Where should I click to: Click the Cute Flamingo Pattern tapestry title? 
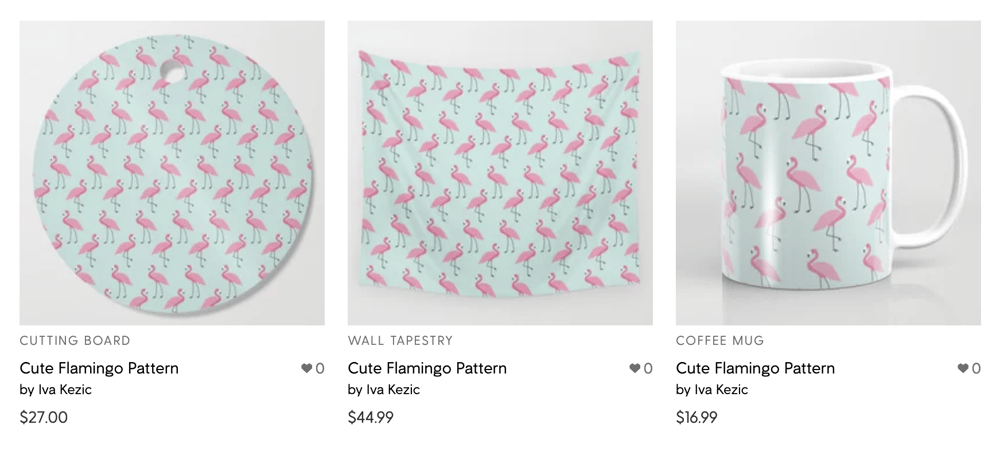(427, 368)
